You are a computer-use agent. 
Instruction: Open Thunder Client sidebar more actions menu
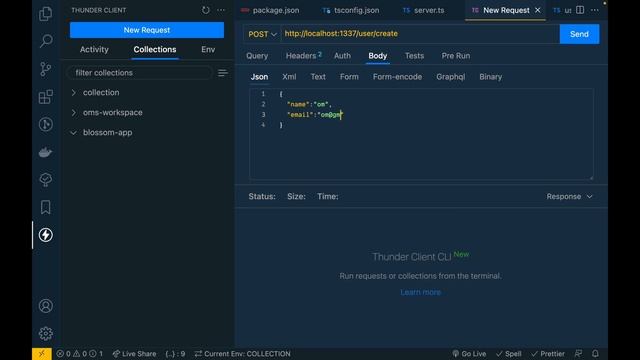221,10
